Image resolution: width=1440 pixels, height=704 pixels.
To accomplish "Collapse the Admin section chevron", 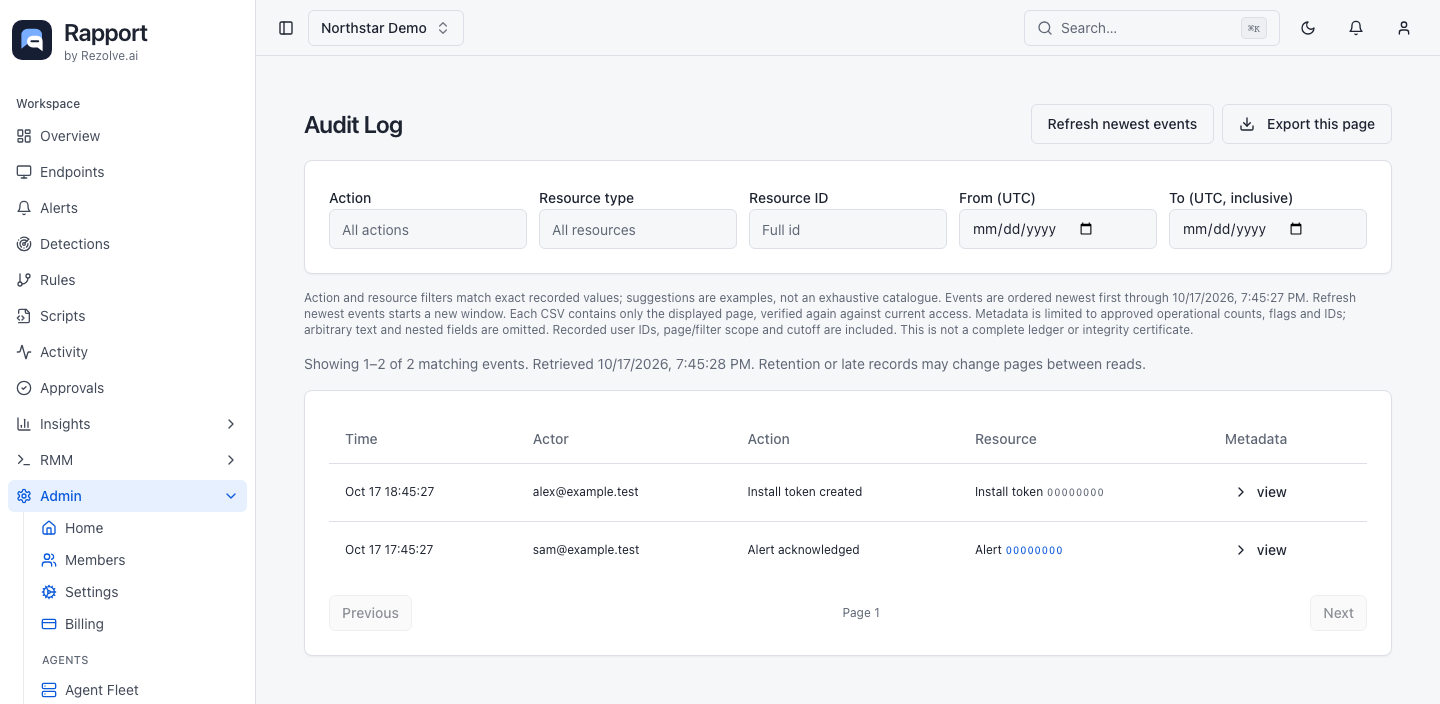I will tap(231, 496).
